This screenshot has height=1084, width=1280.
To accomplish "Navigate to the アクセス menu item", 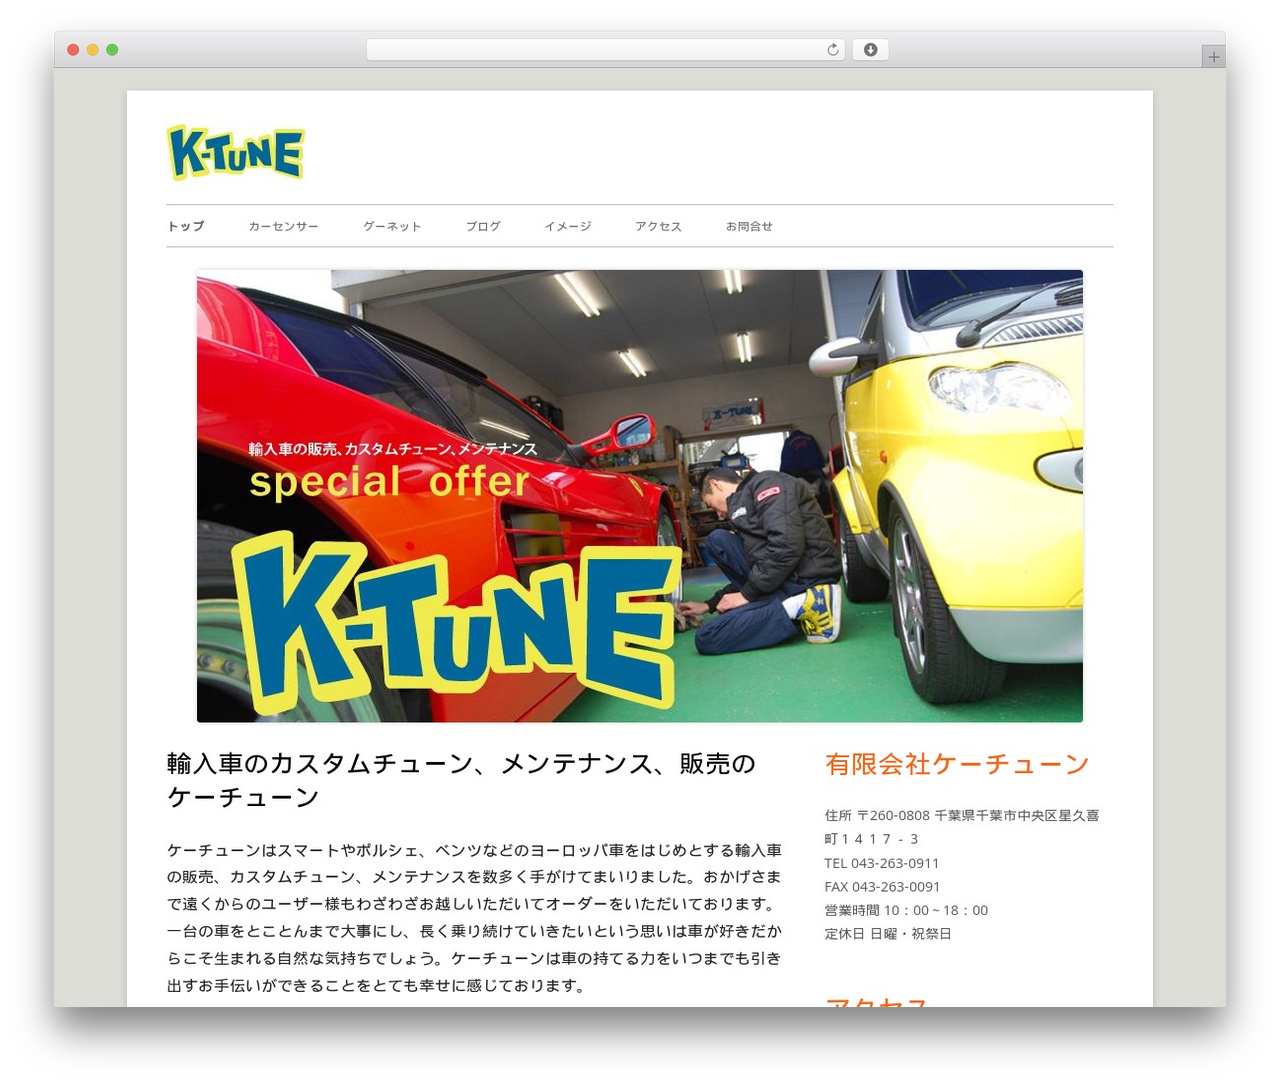I will (658, 226).
